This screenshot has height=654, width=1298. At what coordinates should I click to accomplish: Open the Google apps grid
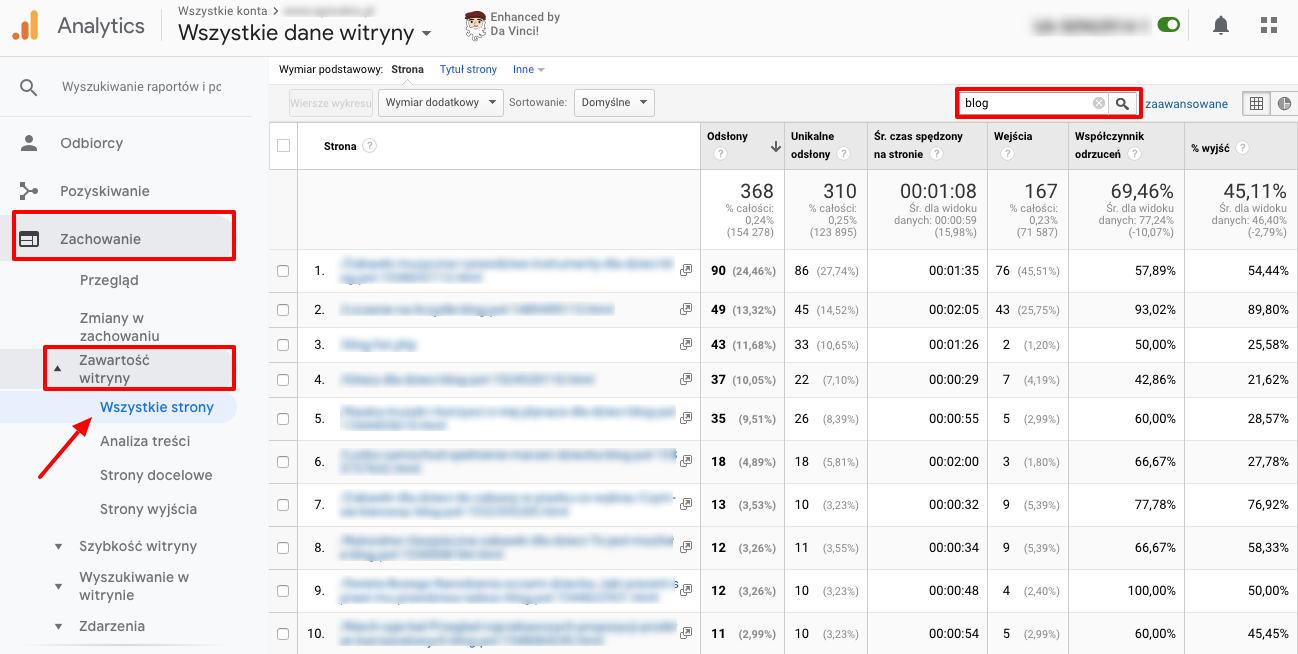[x=1268, y=26]
